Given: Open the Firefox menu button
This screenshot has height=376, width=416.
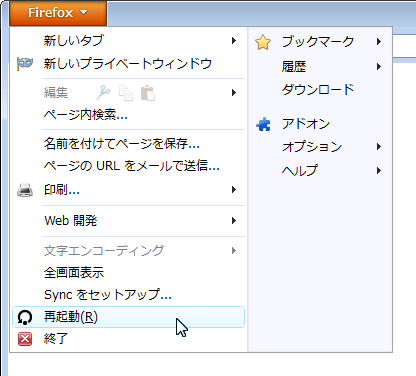Looking at the screenshot, I should pos(58,13).
